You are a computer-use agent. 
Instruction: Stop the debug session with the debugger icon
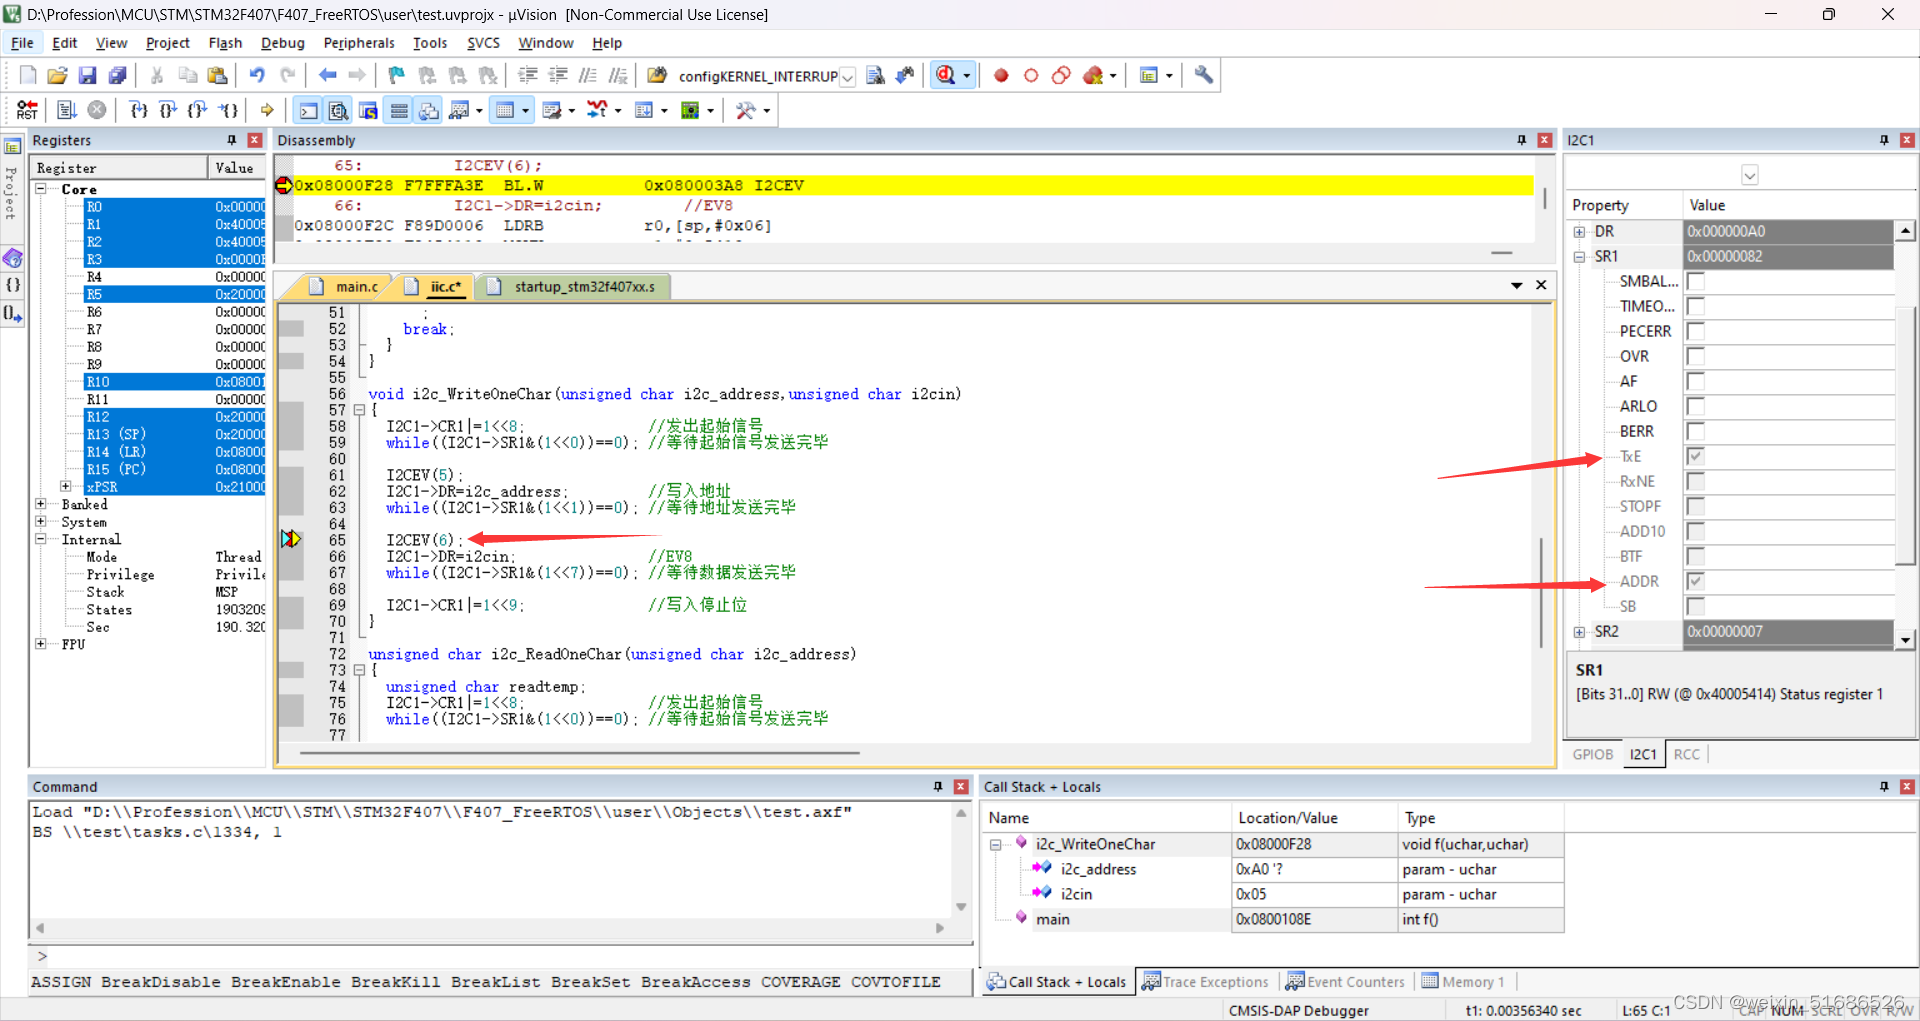pyautogui.click(x=946, y=75)
